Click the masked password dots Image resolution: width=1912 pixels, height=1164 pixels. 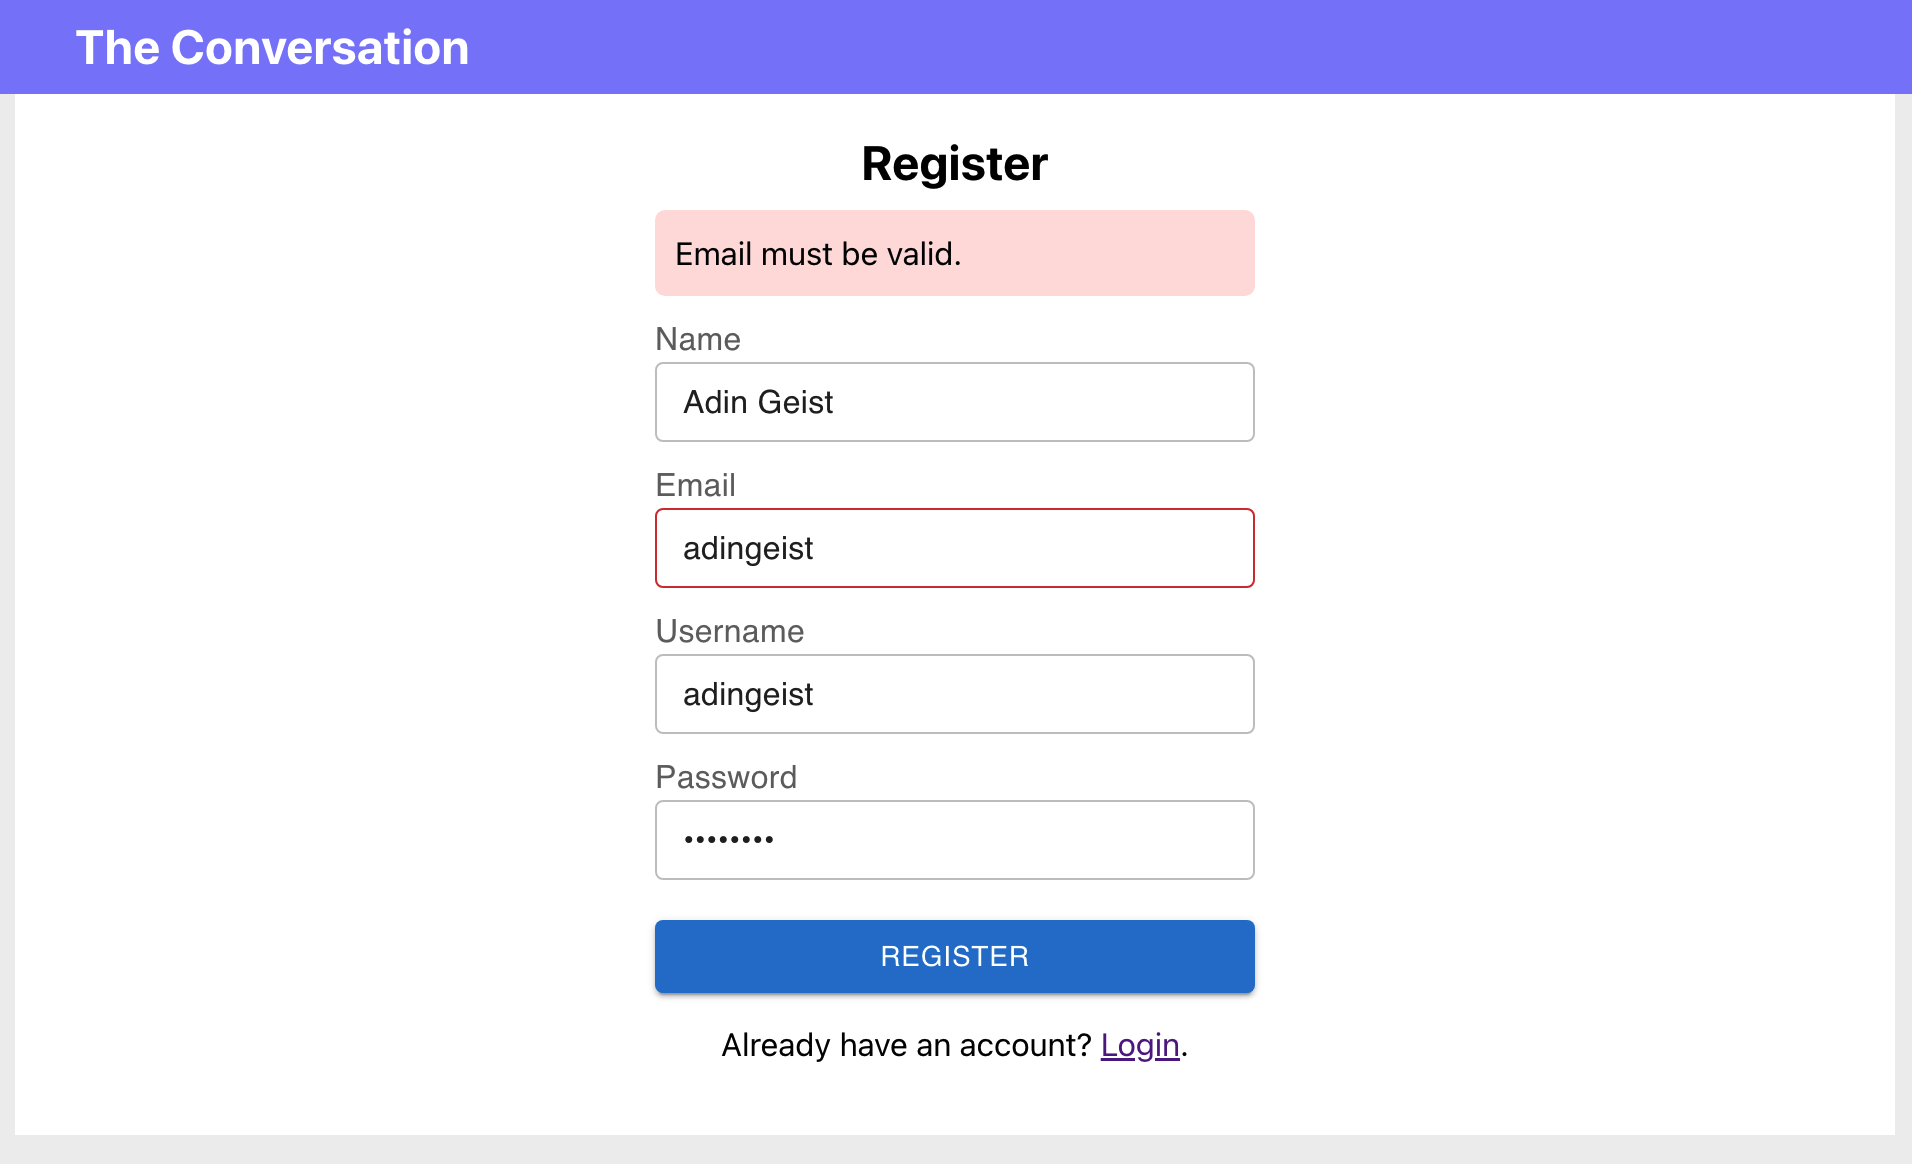[x=729, y=840]
